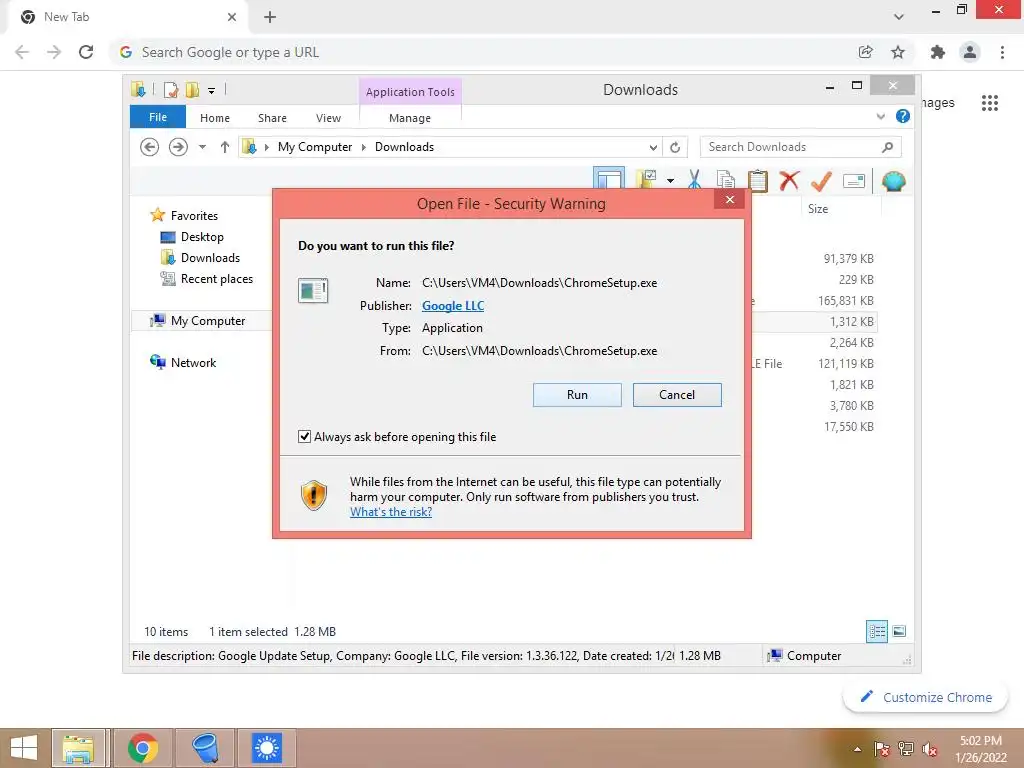Click the Run button in the security warning
The image size is (1024, 768).
pos(577,394)
